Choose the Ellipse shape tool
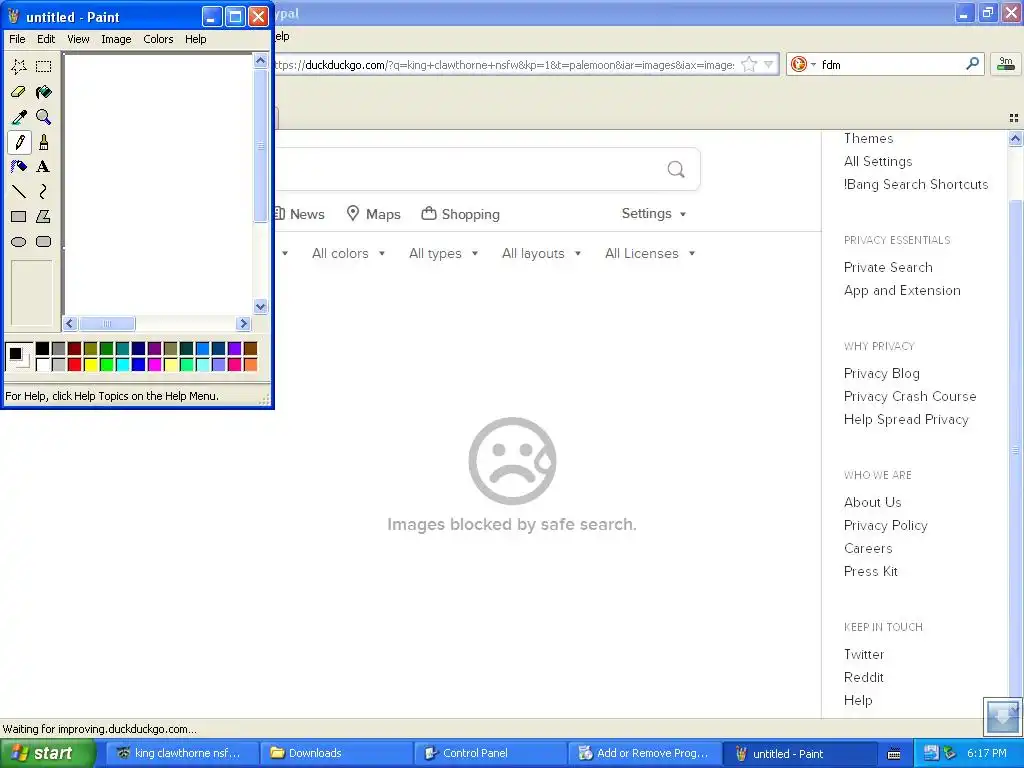Image resolution: width=1024 pixels, height=768 pixels. 19,242
